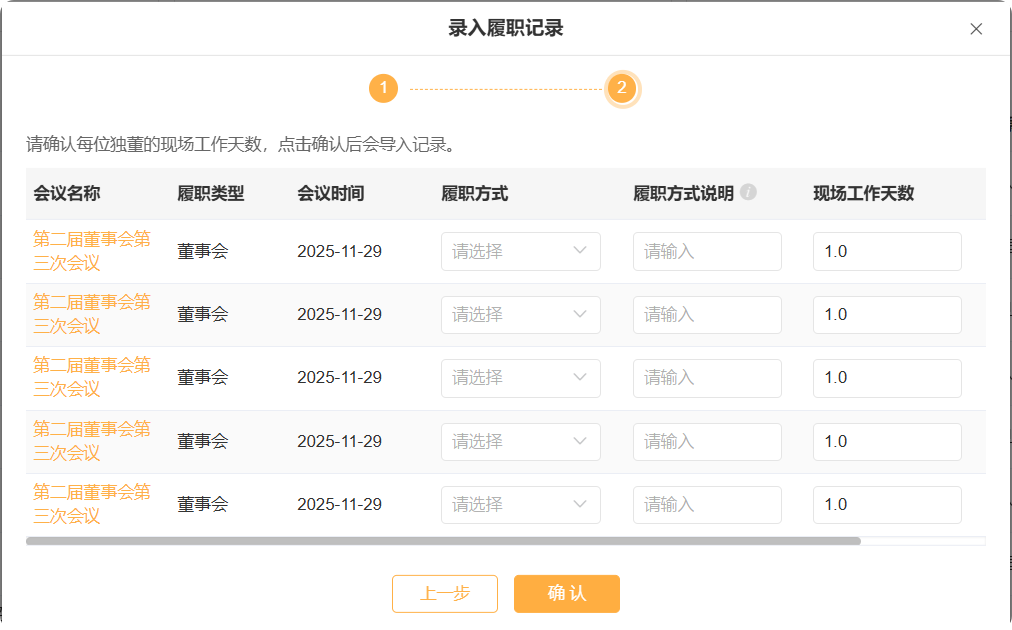The height and width of the screenshot is (630, 1012).
Task: Open the 履职方式 dropdown in fourth row
Action: click(520, 441)
